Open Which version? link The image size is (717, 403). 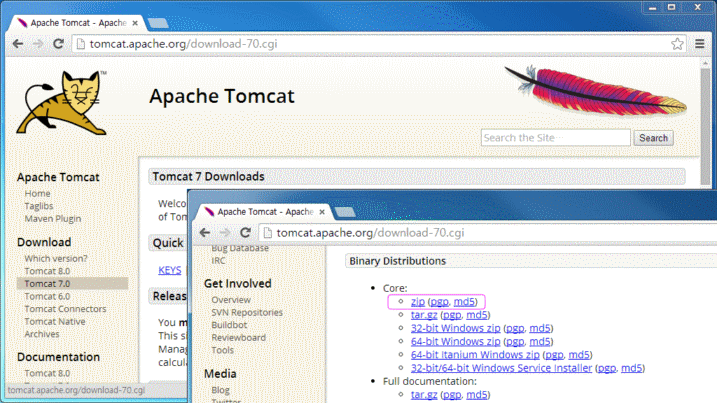(x=56, y=258)
